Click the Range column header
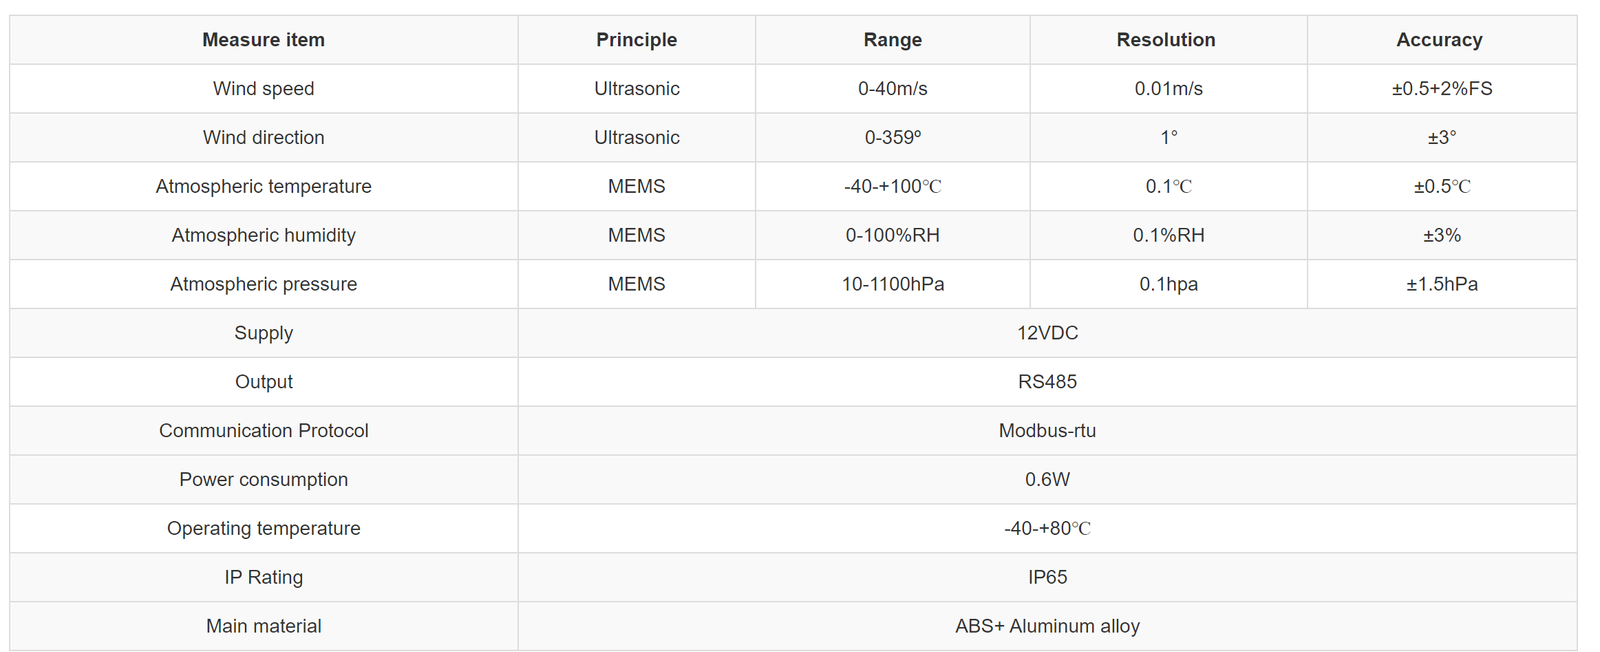 (893, 40)
